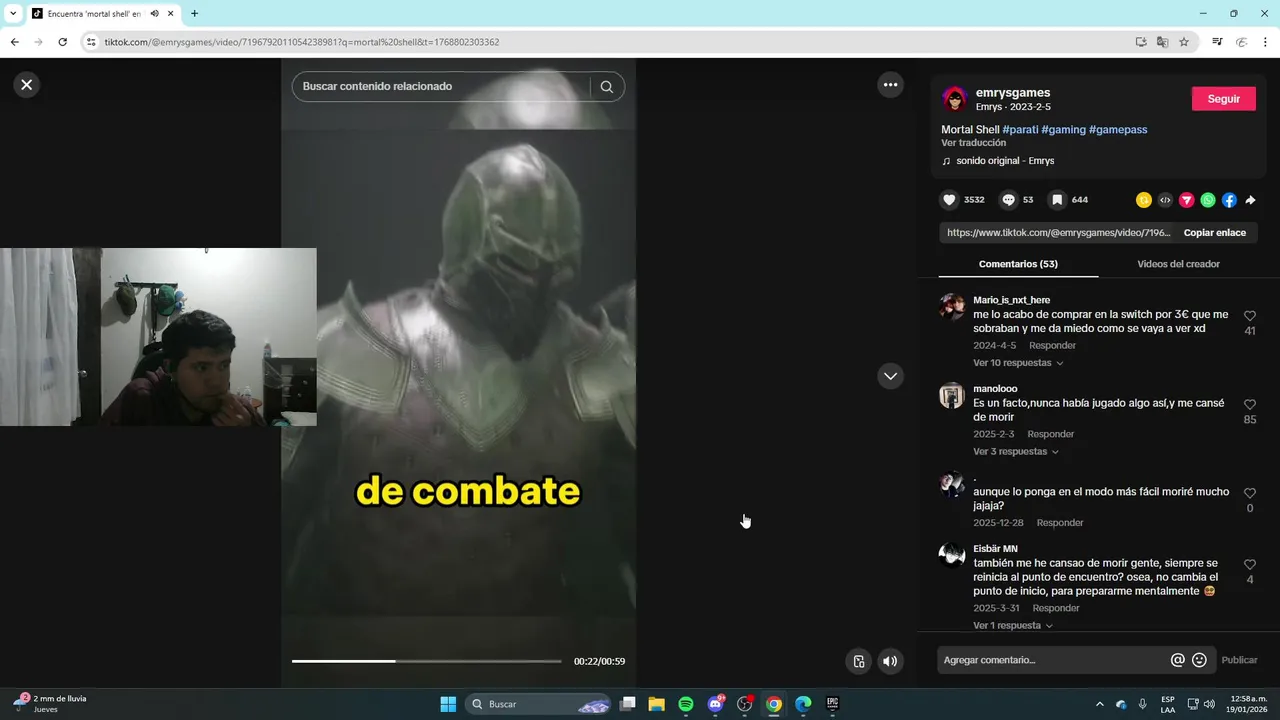1280x720 pixels.
Task: Close the TikTok video viewer
Action: pos(27,85)
